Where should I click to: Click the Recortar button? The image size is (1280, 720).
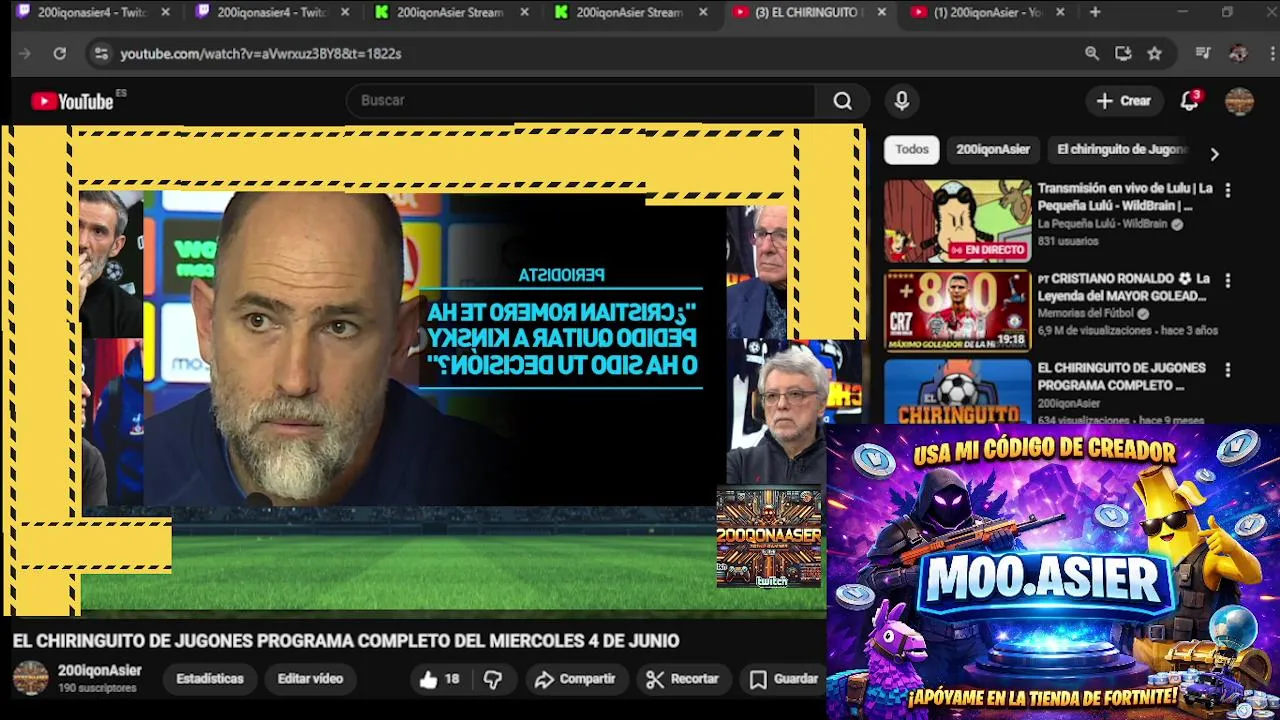click(682, 679)
